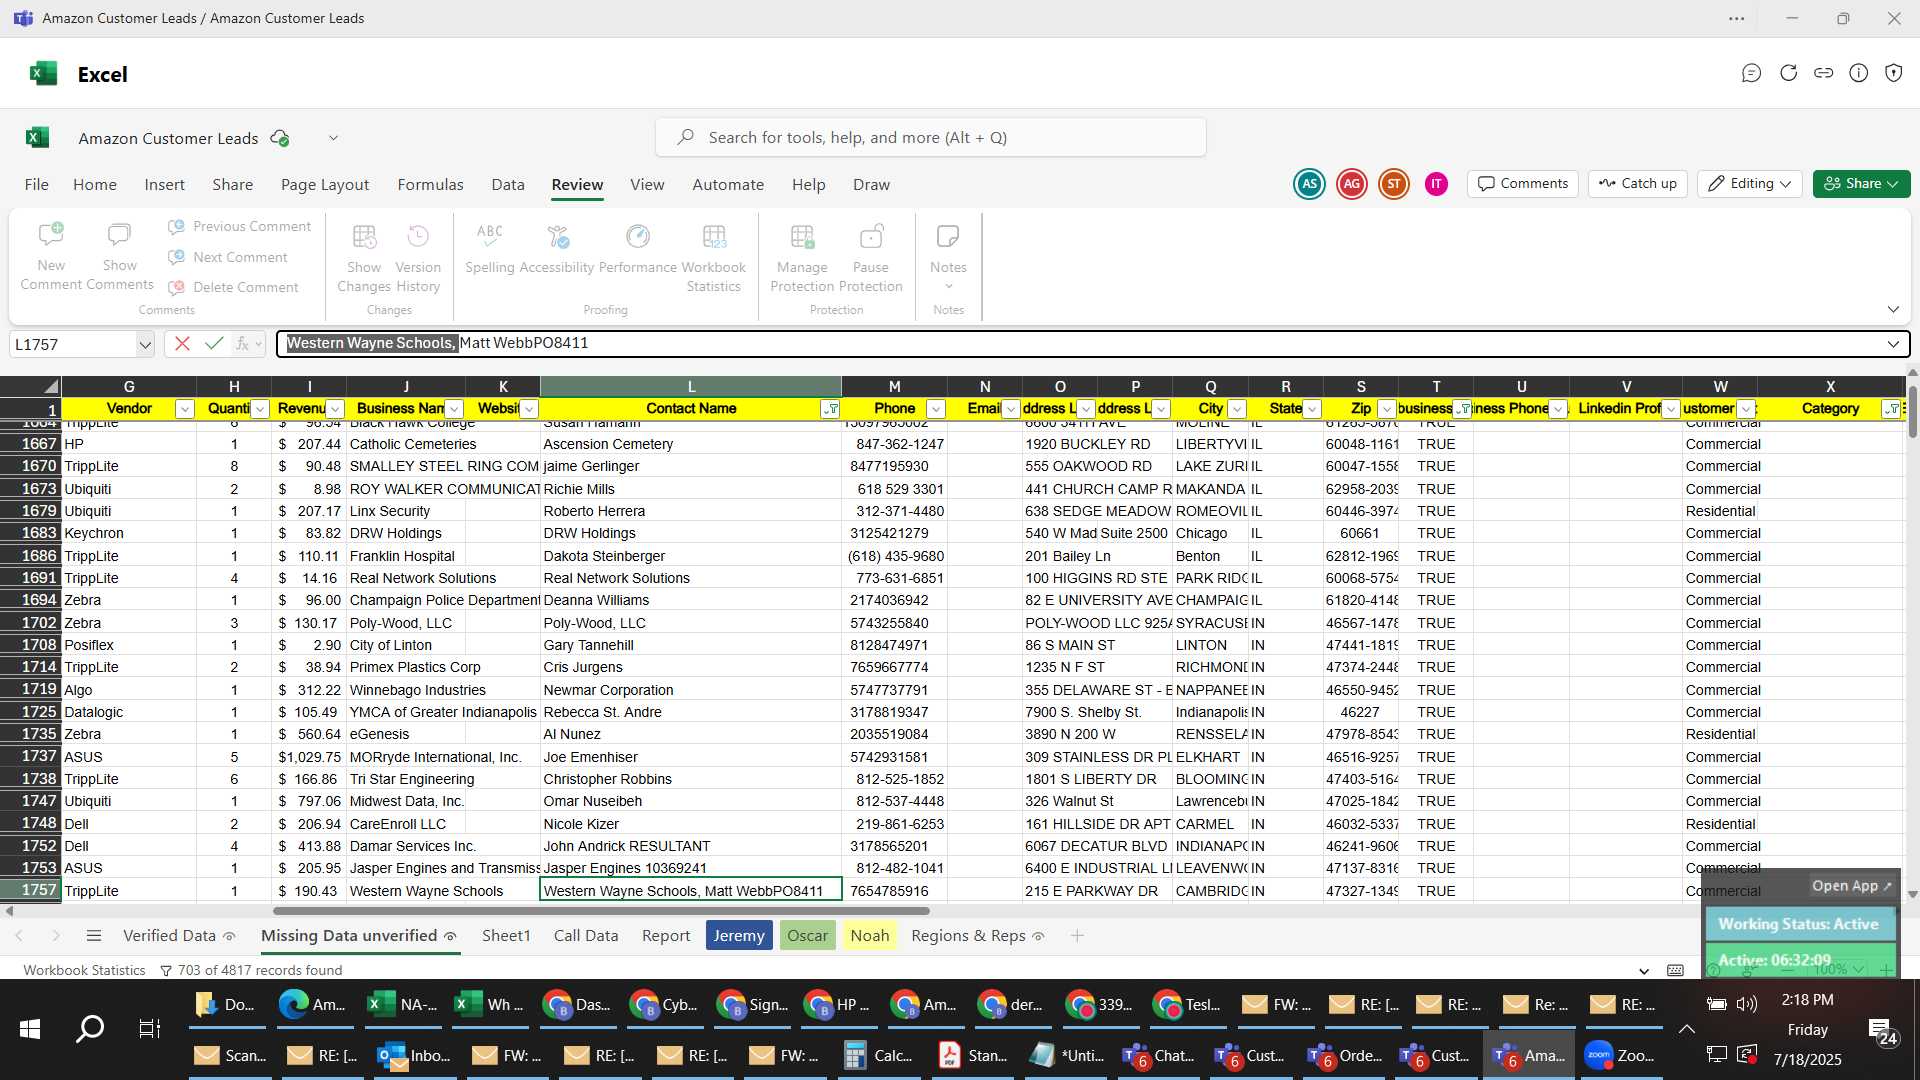This screenshot has width=1920, height=1080.
Task: Expand the formula bar
Action: click(1893, 344)
